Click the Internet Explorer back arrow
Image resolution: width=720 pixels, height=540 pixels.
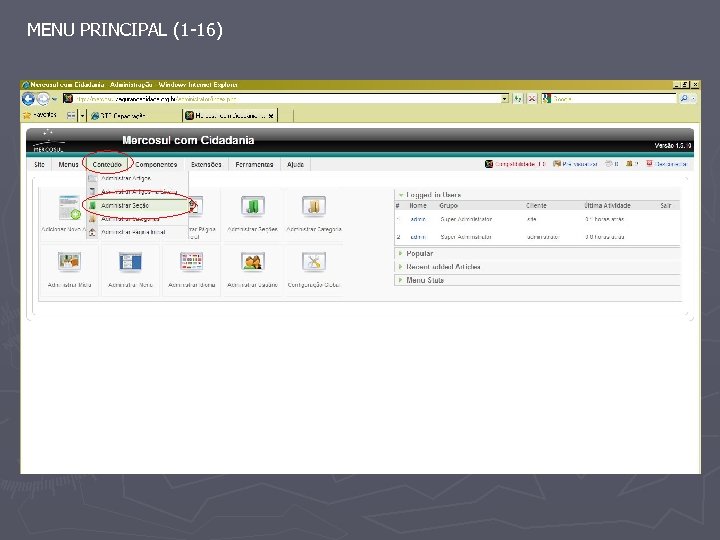click(28, 99)
